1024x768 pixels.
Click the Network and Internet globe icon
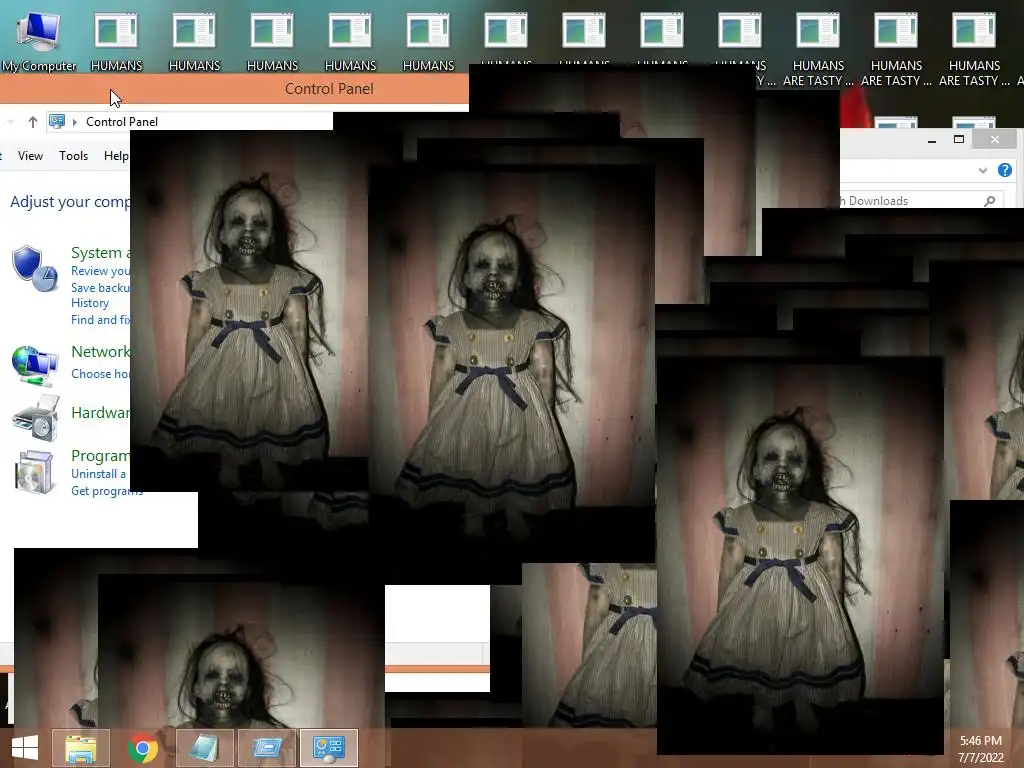(x=35, y=366)
